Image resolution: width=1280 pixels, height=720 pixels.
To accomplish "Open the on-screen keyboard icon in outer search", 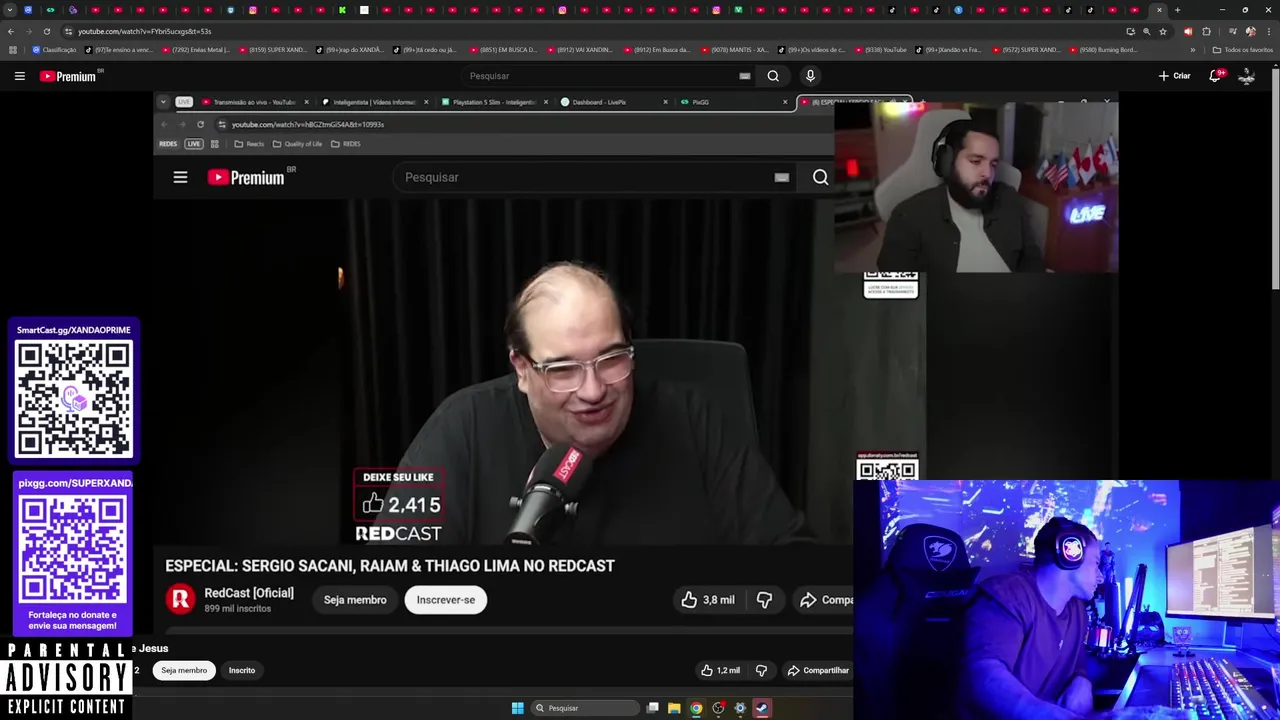I will pos(745,76).
